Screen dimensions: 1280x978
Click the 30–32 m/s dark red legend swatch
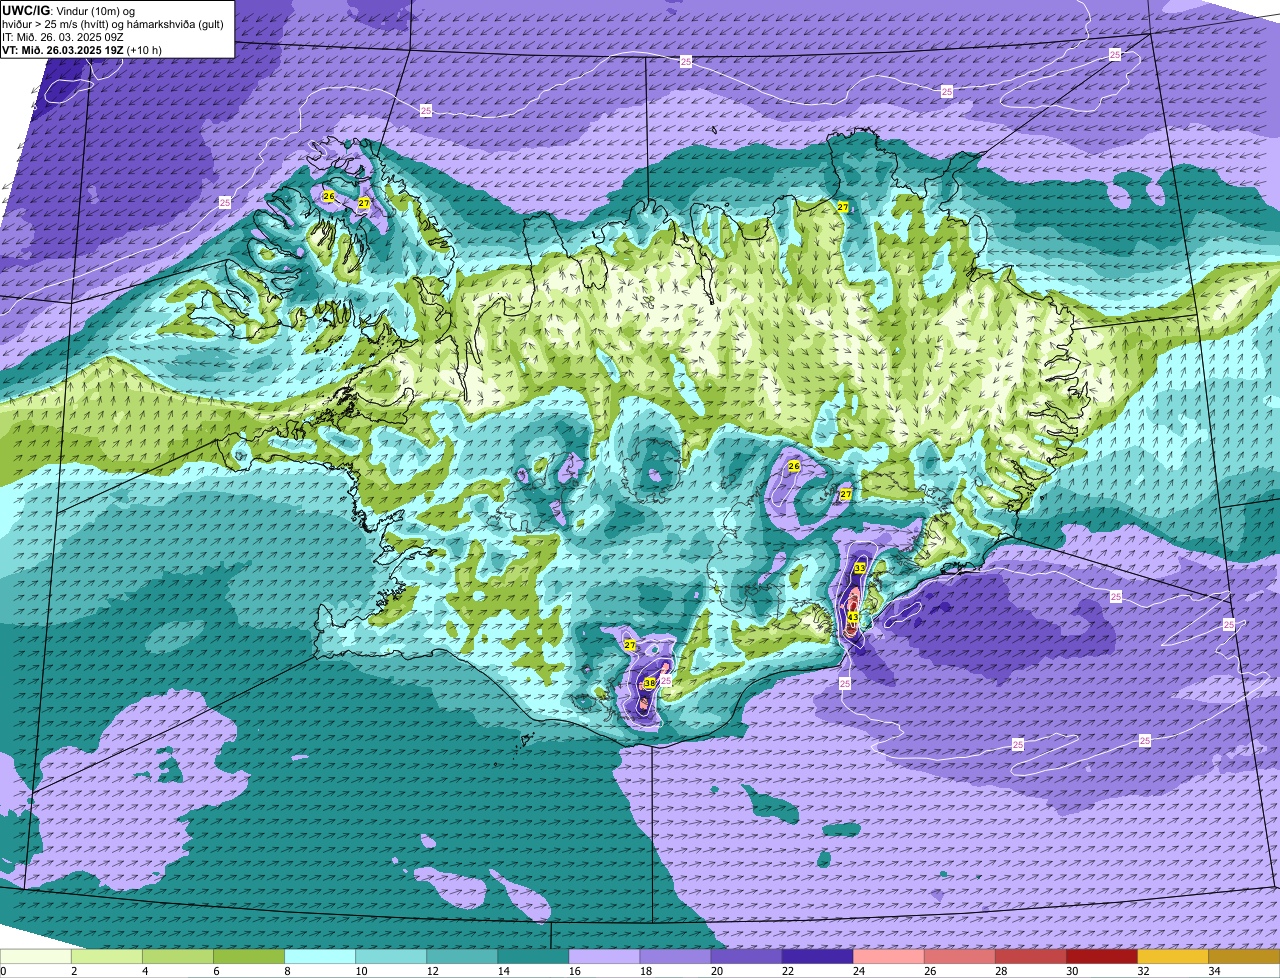(1101, 956)
